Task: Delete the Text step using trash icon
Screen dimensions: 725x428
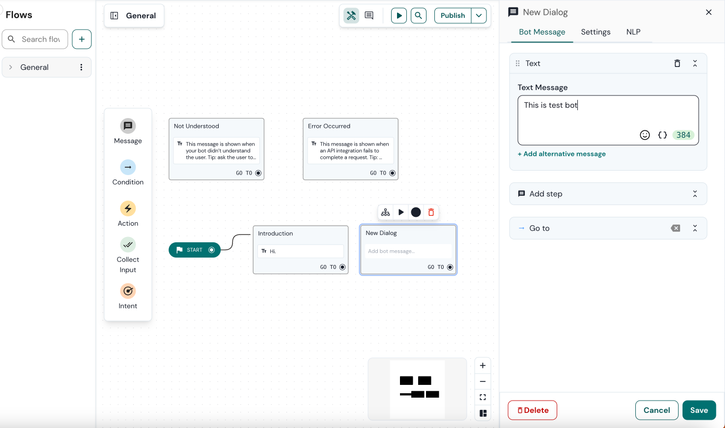Action: [x=677, y=63]
